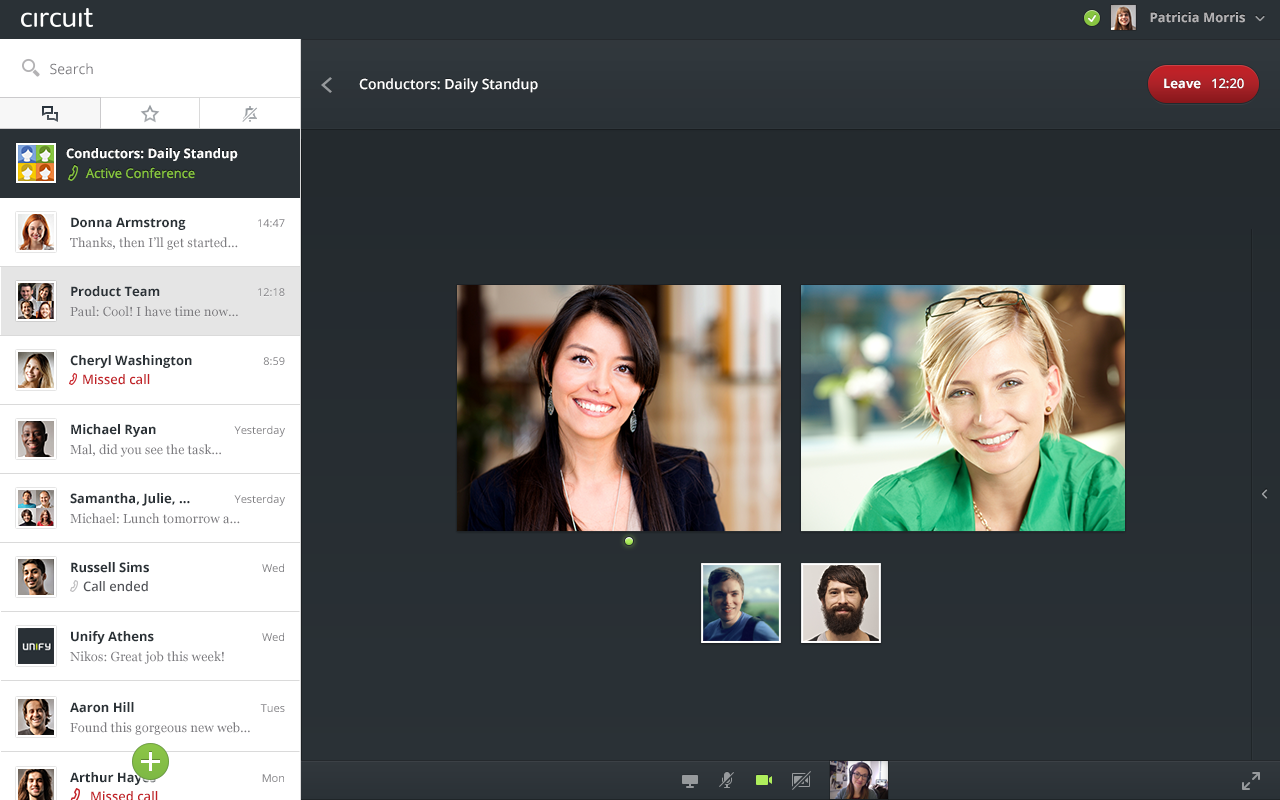Click Active Conference status text

click(x=140, y=173)
